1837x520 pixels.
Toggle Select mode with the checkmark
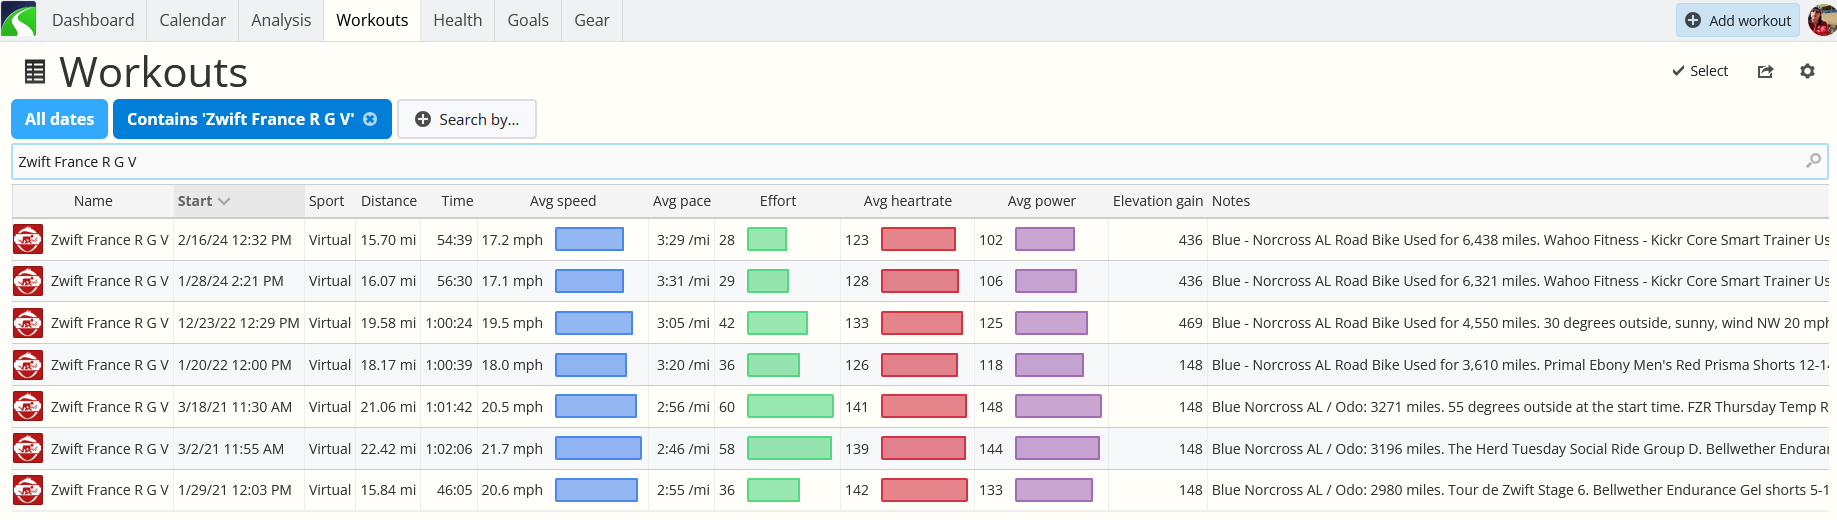tap(1700, 71)
